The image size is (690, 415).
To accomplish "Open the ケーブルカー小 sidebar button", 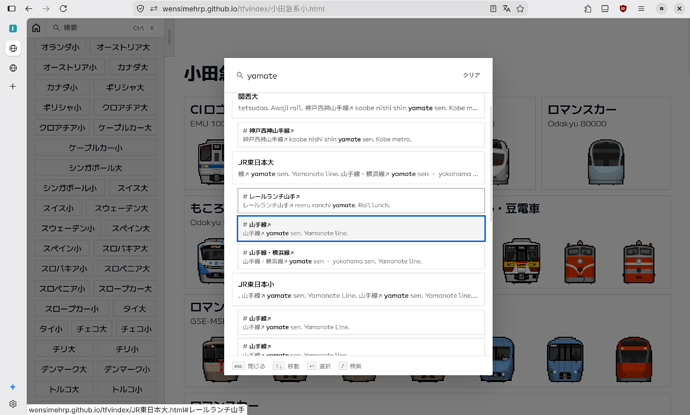I will point(95,148).
